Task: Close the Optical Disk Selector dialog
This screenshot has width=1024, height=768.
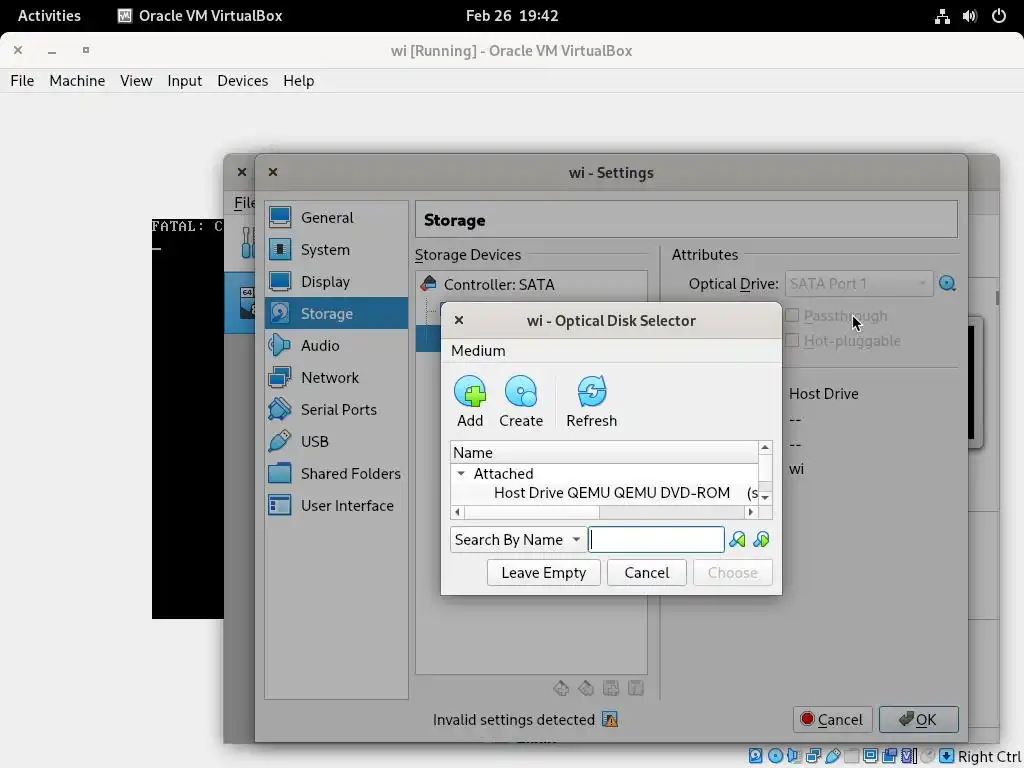Action: click(459, 320)
